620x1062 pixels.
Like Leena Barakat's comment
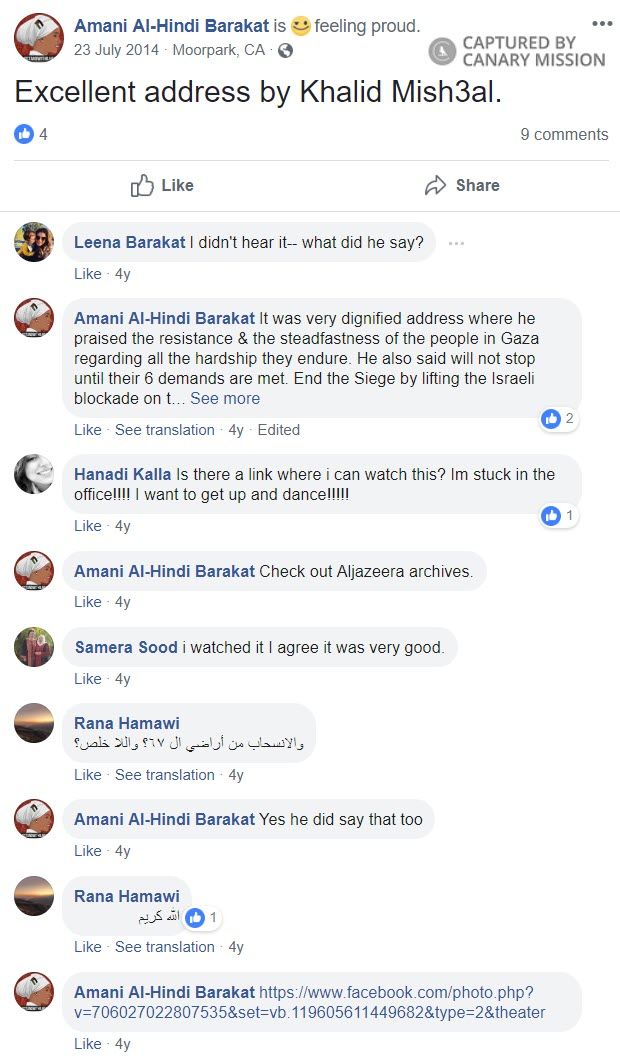[87, 274]
